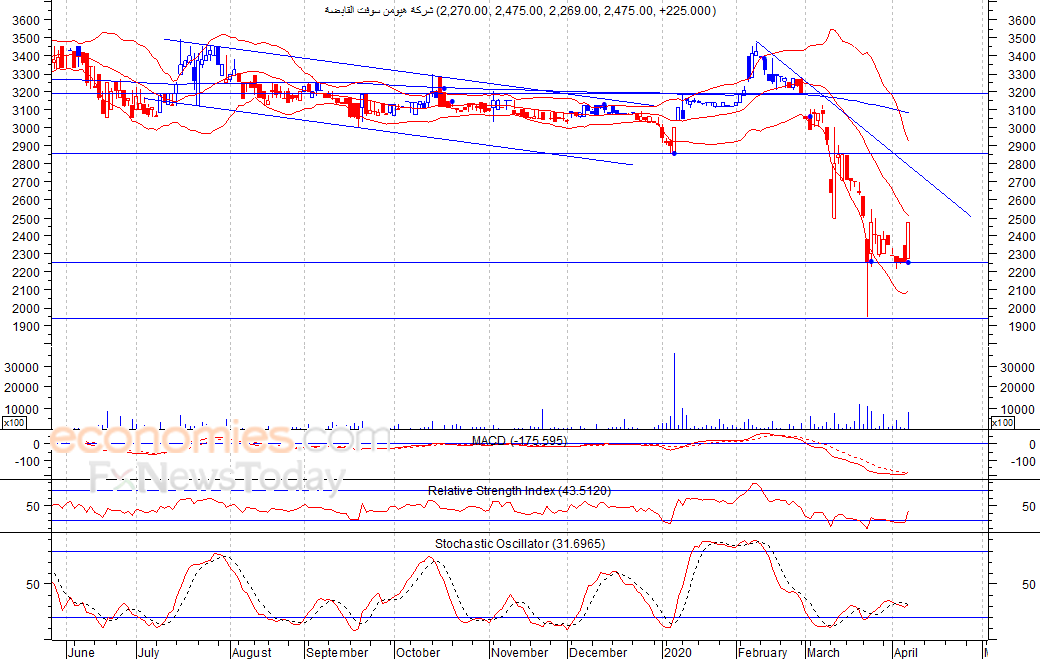Click the Stochastic Oscillator label
Image resolution: width=1040 pixels, height=659 pixels.
[519, 543]
